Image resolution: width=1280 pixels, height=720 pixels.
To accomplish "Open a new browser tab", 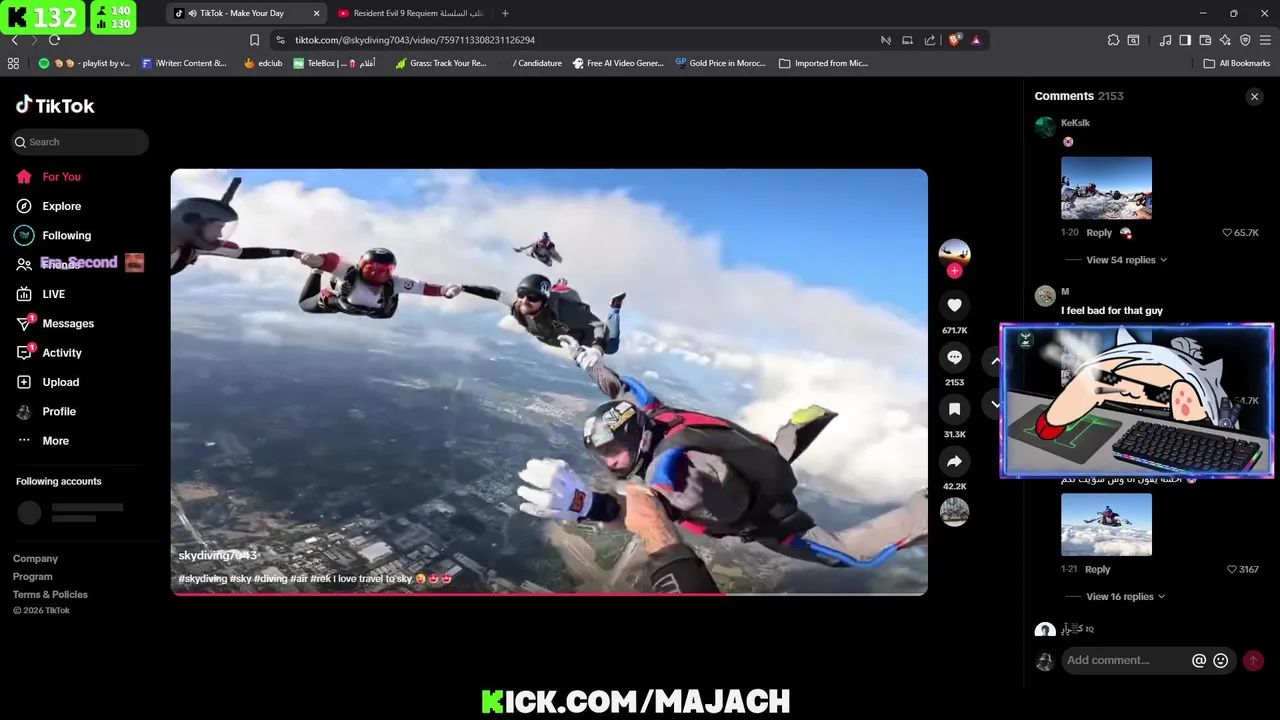I will [x=505, y=13].
